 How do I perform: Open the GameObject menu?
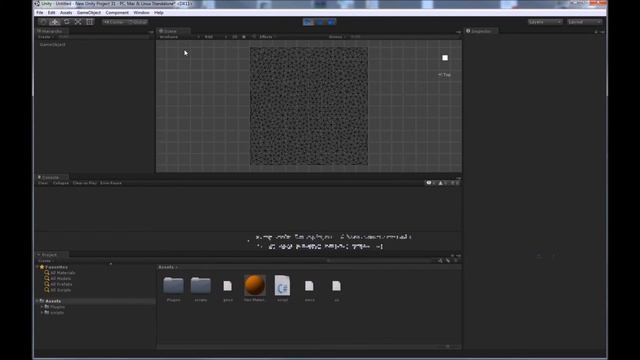coord(89,13)
